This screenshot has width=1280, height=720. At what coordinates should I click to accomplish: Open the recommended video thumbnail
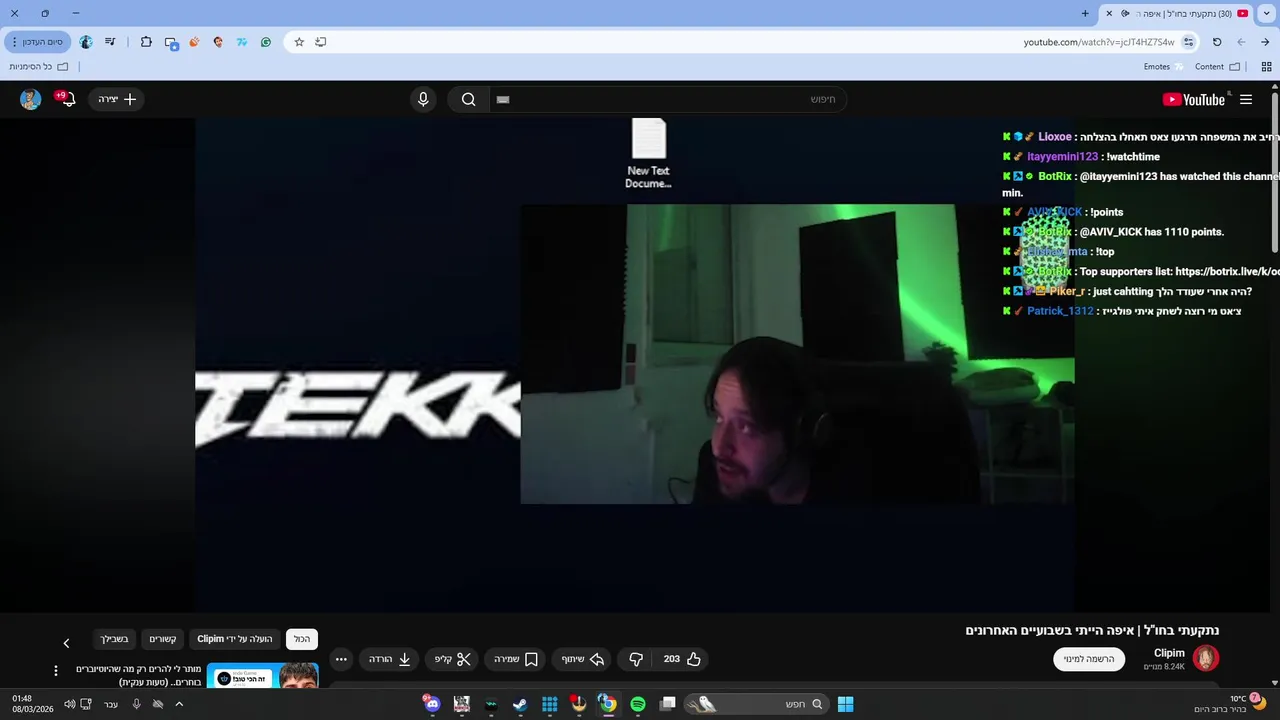(x=263, y=676)
